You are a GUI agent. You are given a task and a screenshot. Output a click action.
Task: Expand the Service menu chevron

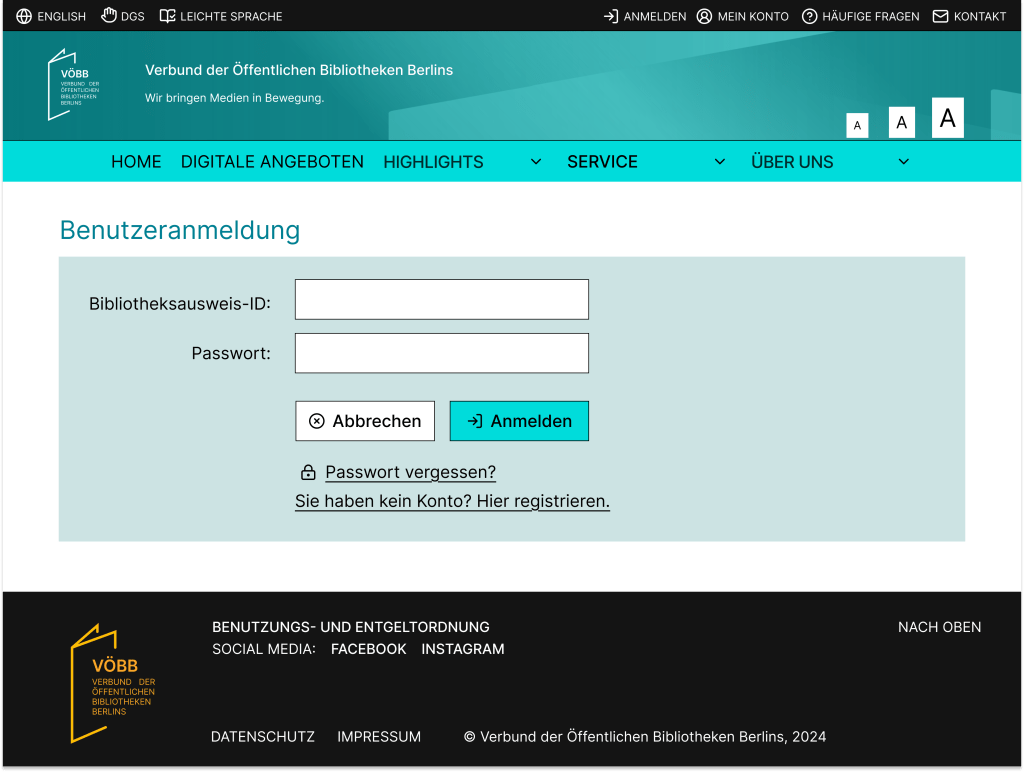click(x=719, y=162)
